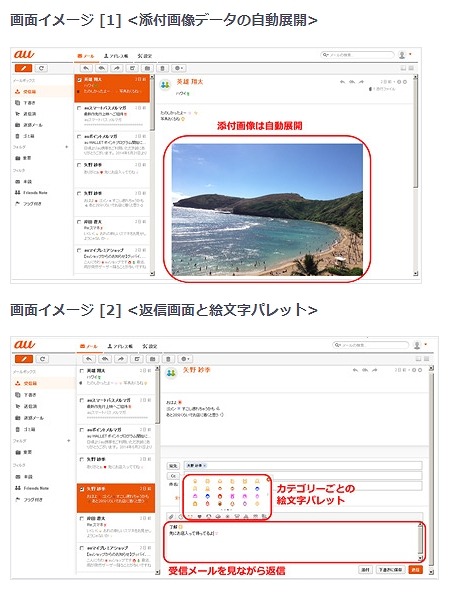
Task: Open the 設定 tab in image [2]
Action: click(x=150, y=346)
